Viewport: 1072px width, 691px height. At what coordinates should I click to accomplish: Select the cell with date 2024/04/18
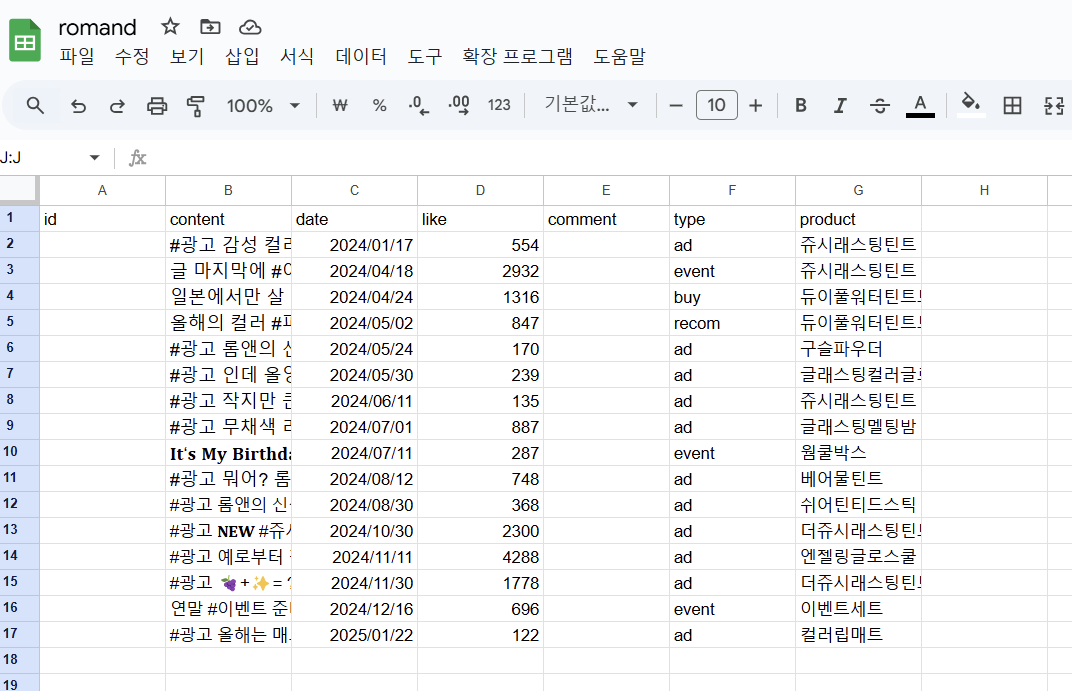point(354,271)
